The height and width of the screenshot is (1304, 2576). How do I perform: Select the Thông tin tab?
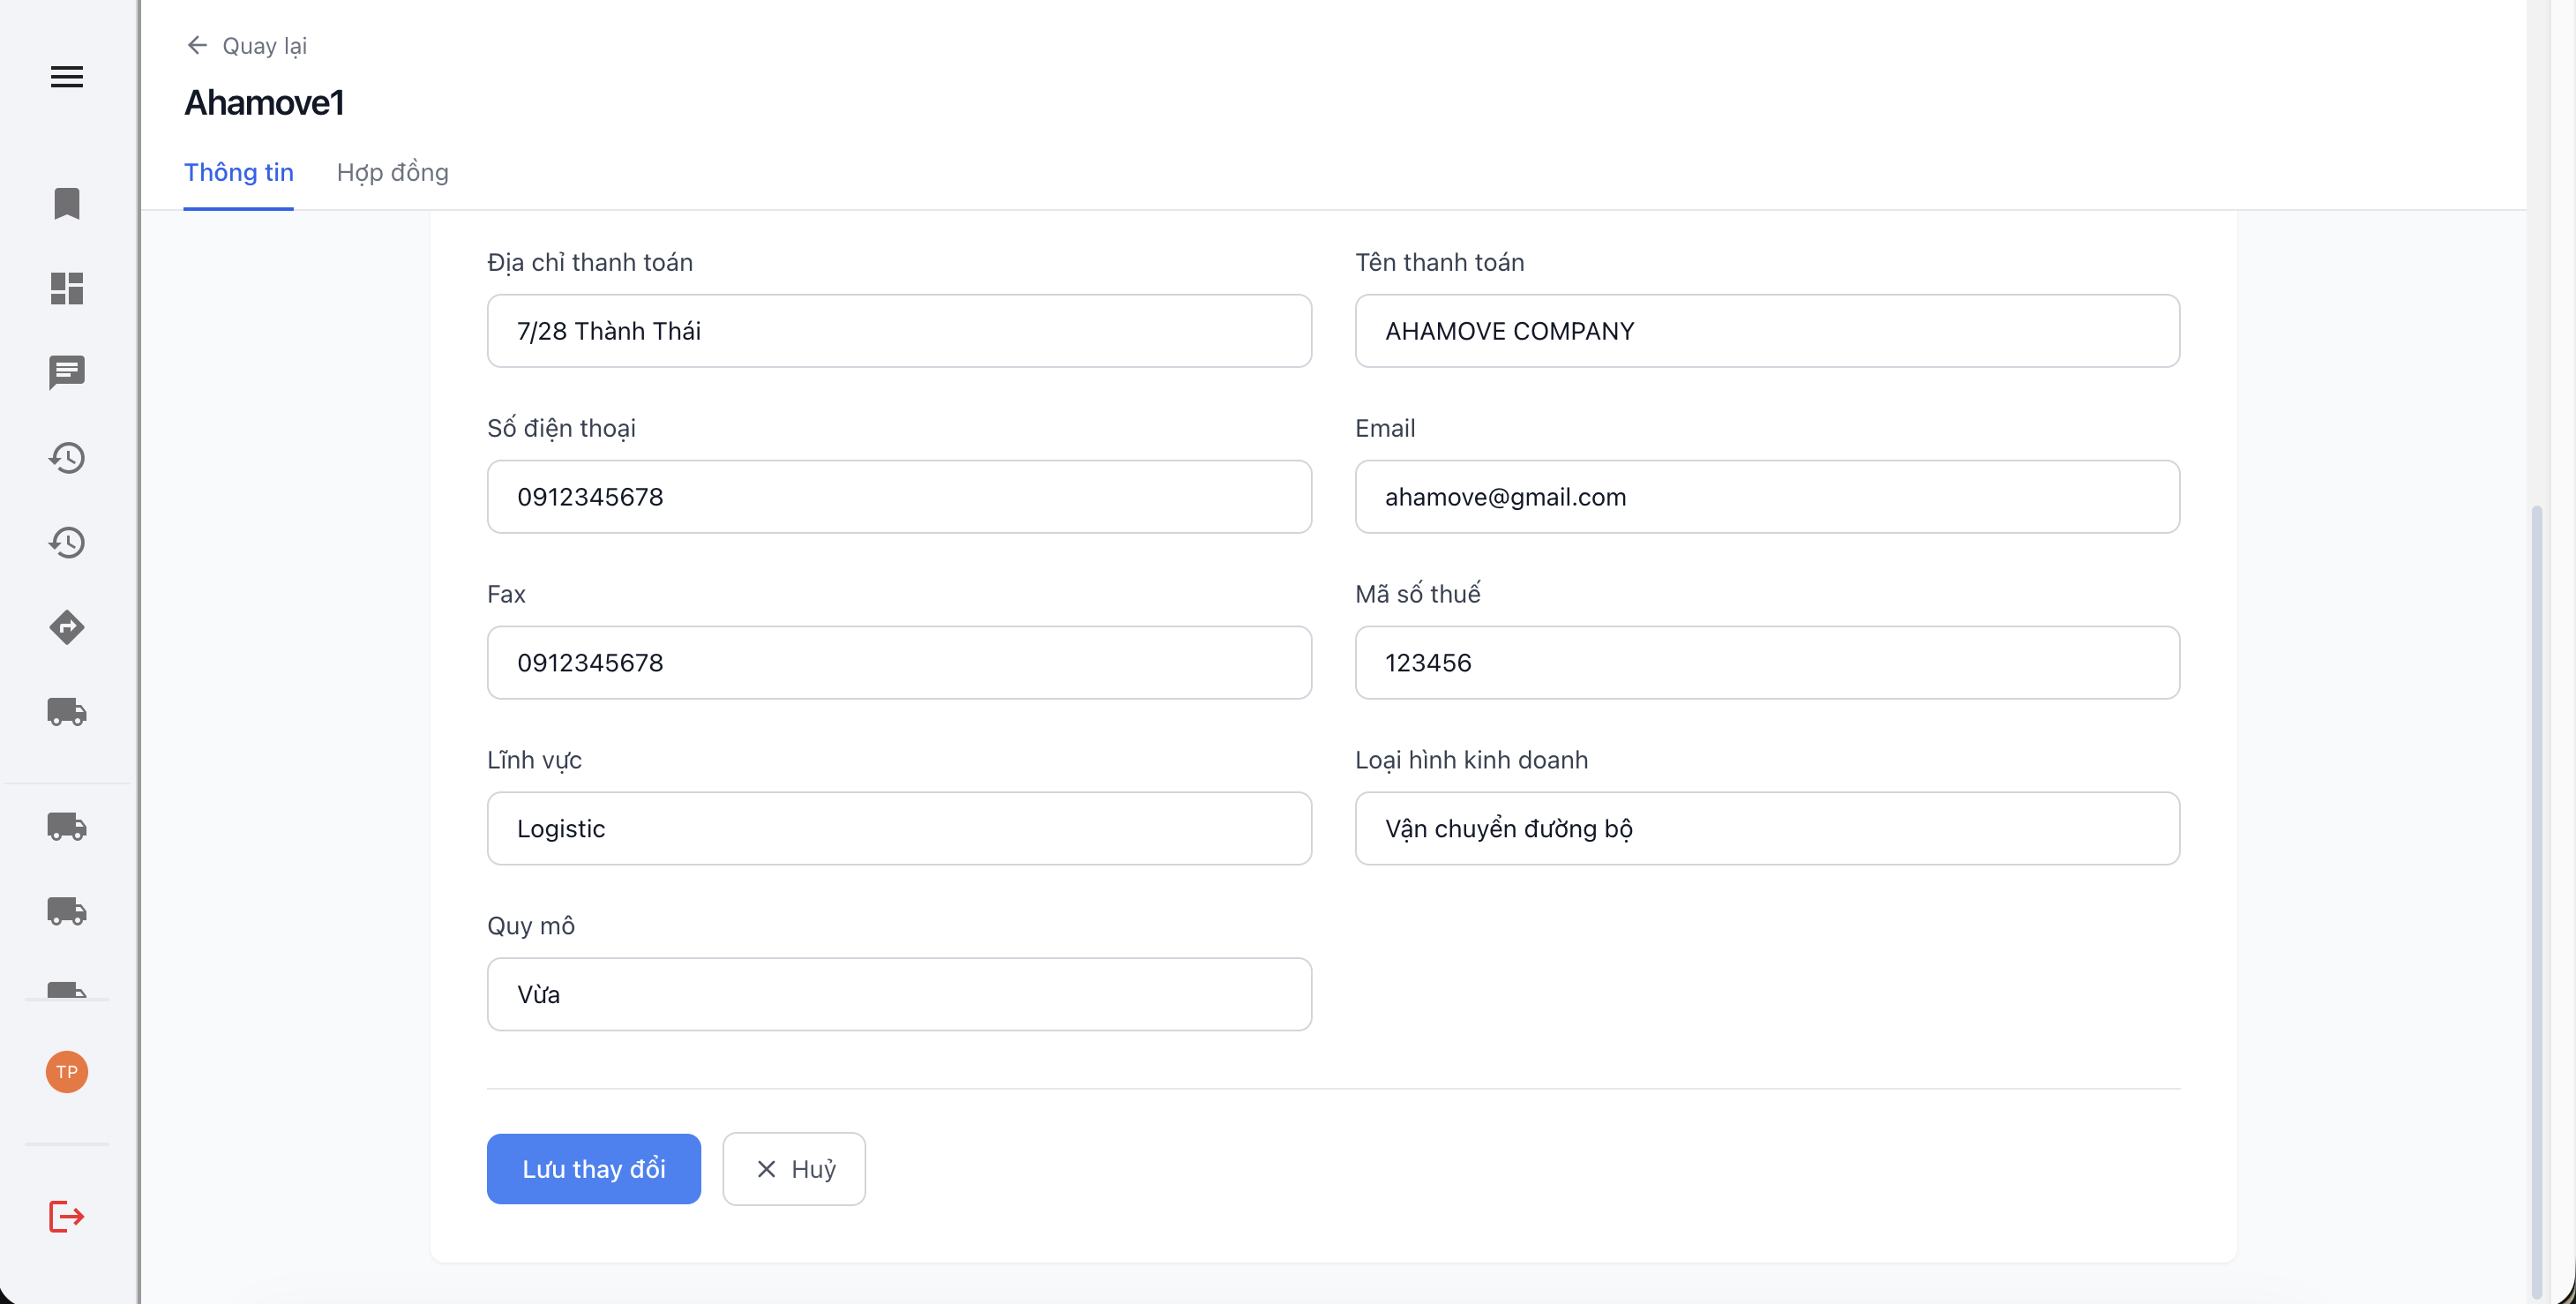point(238,173)
